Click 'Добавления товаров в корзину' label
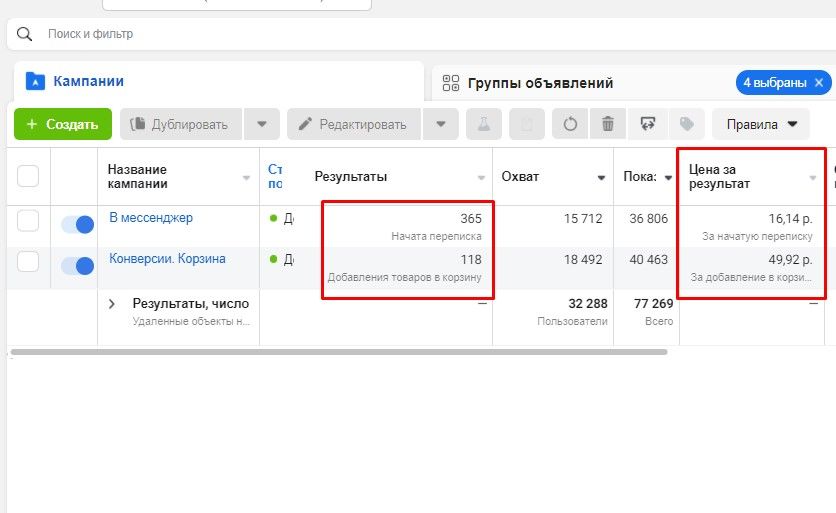The image size is (836, 513). point(404,277)
